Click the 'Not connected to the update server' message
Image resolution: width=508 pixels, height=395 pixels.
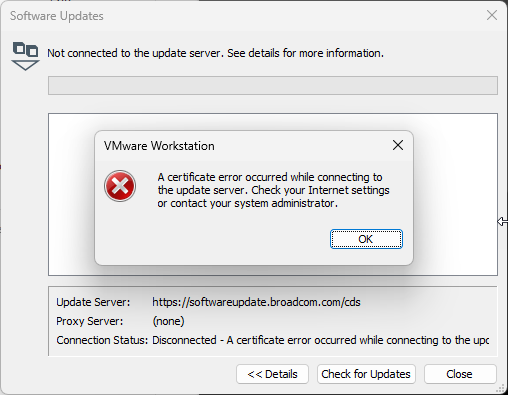pos(215,53)
